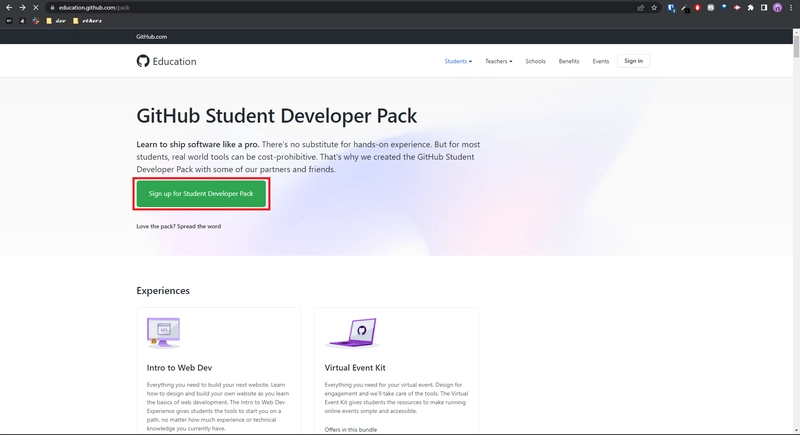This screenshot has width=800, height=435.
Task: Open the browser profile avatar
Action: (x=777, y=7)
